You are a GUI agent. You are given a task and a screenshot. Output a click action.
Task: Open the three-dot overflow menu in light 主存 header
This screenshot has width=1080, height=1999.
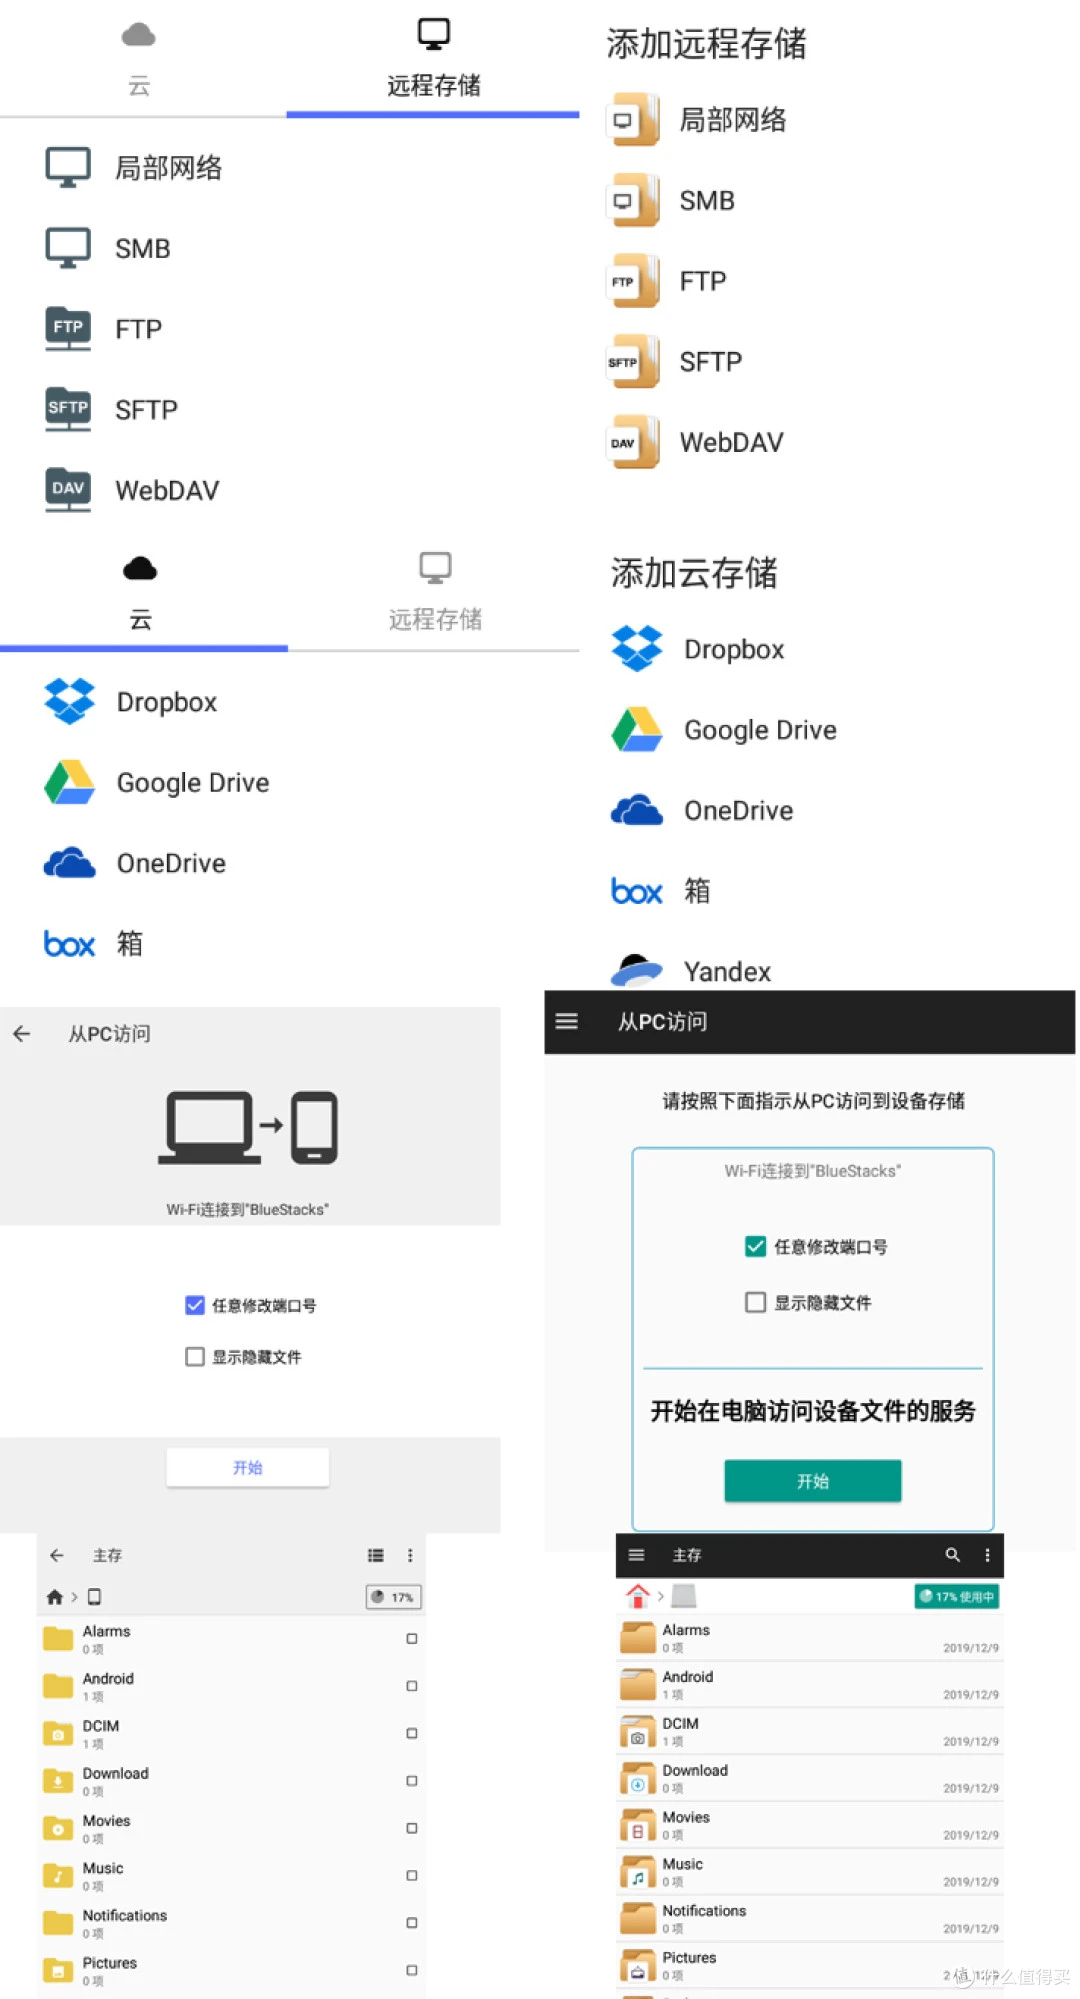point(410,1555)
